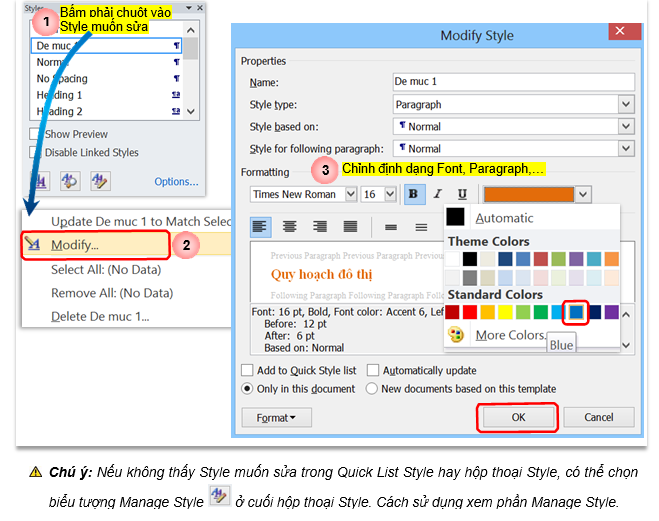
Task: Select Align Left paragraph icon
Action: click(x=260, y=227)
